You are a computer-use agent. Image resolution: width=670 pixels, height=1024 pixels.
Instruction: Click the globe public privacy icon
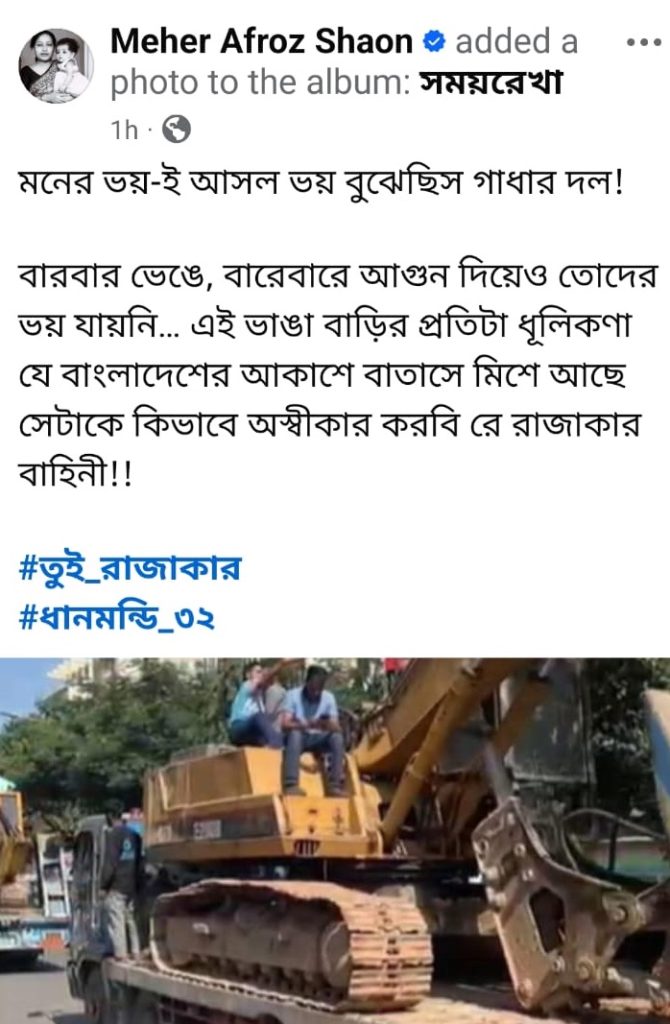click(x=176, y=129)
